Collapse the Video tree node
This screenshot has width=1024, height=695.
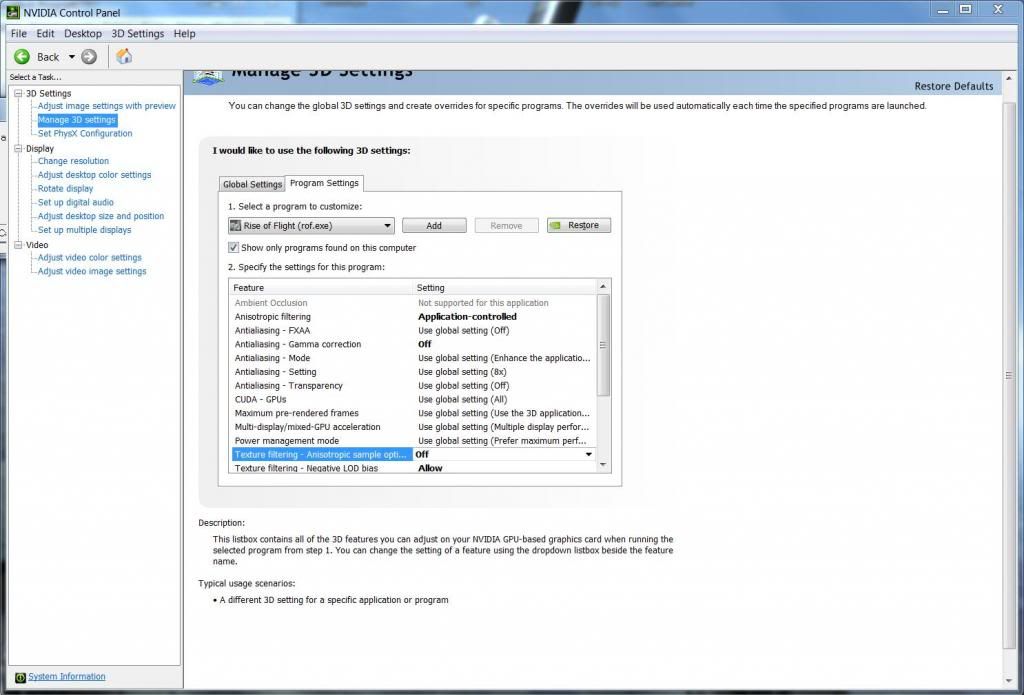[18, 245]
